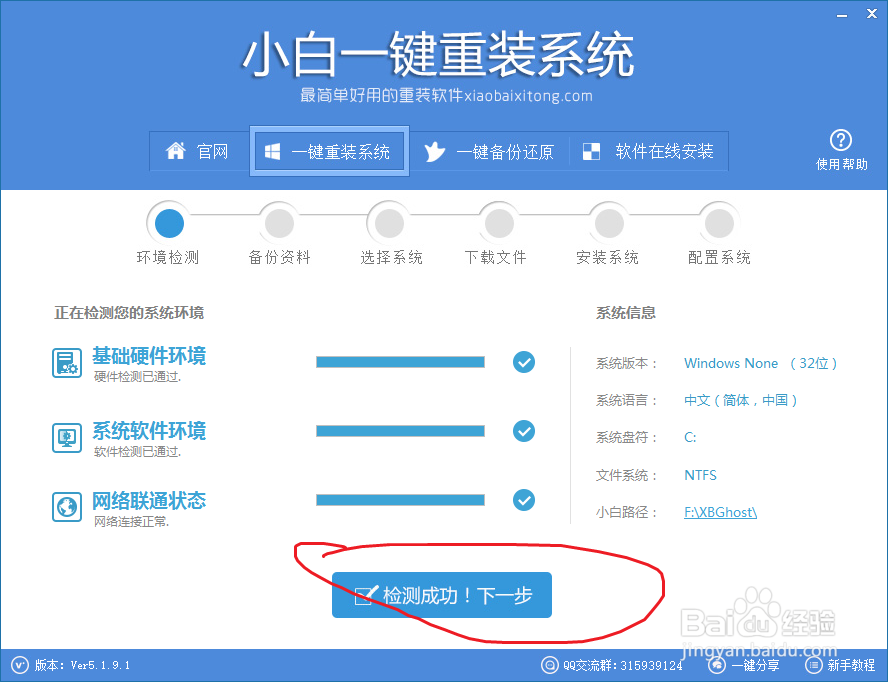Click the 网络连接正常 status text

point(131,522)
